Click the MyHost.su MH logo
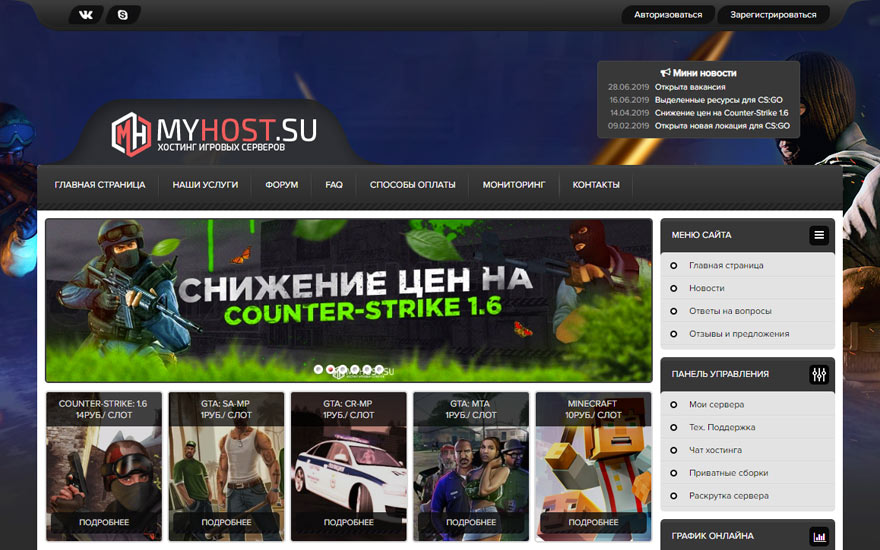Screen dimensions: 880x550 click(131, 134)
